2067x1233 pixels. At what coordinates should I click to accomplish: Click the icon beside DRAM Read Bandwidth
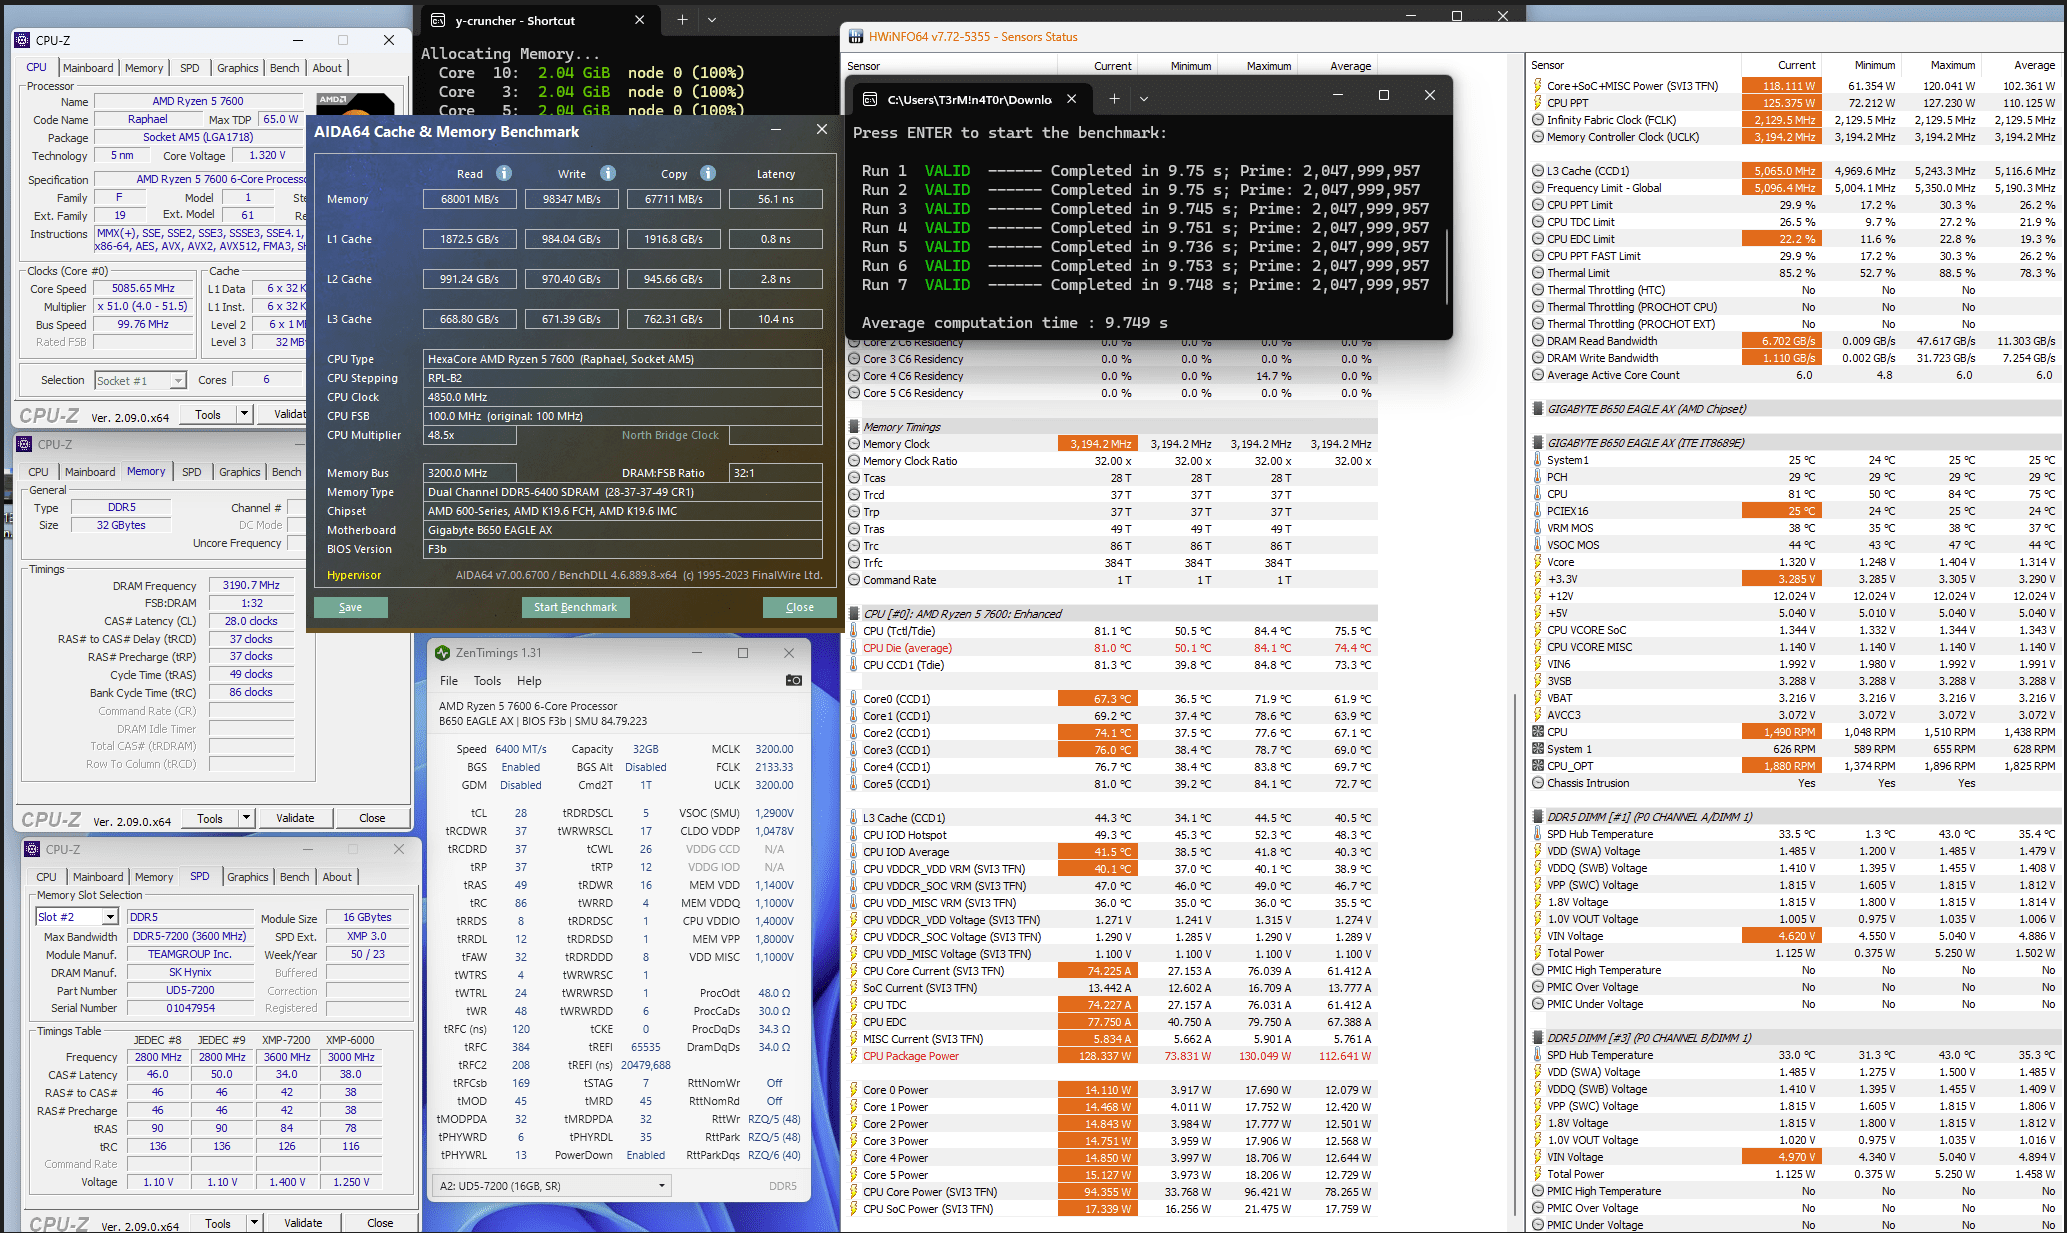1538,341
